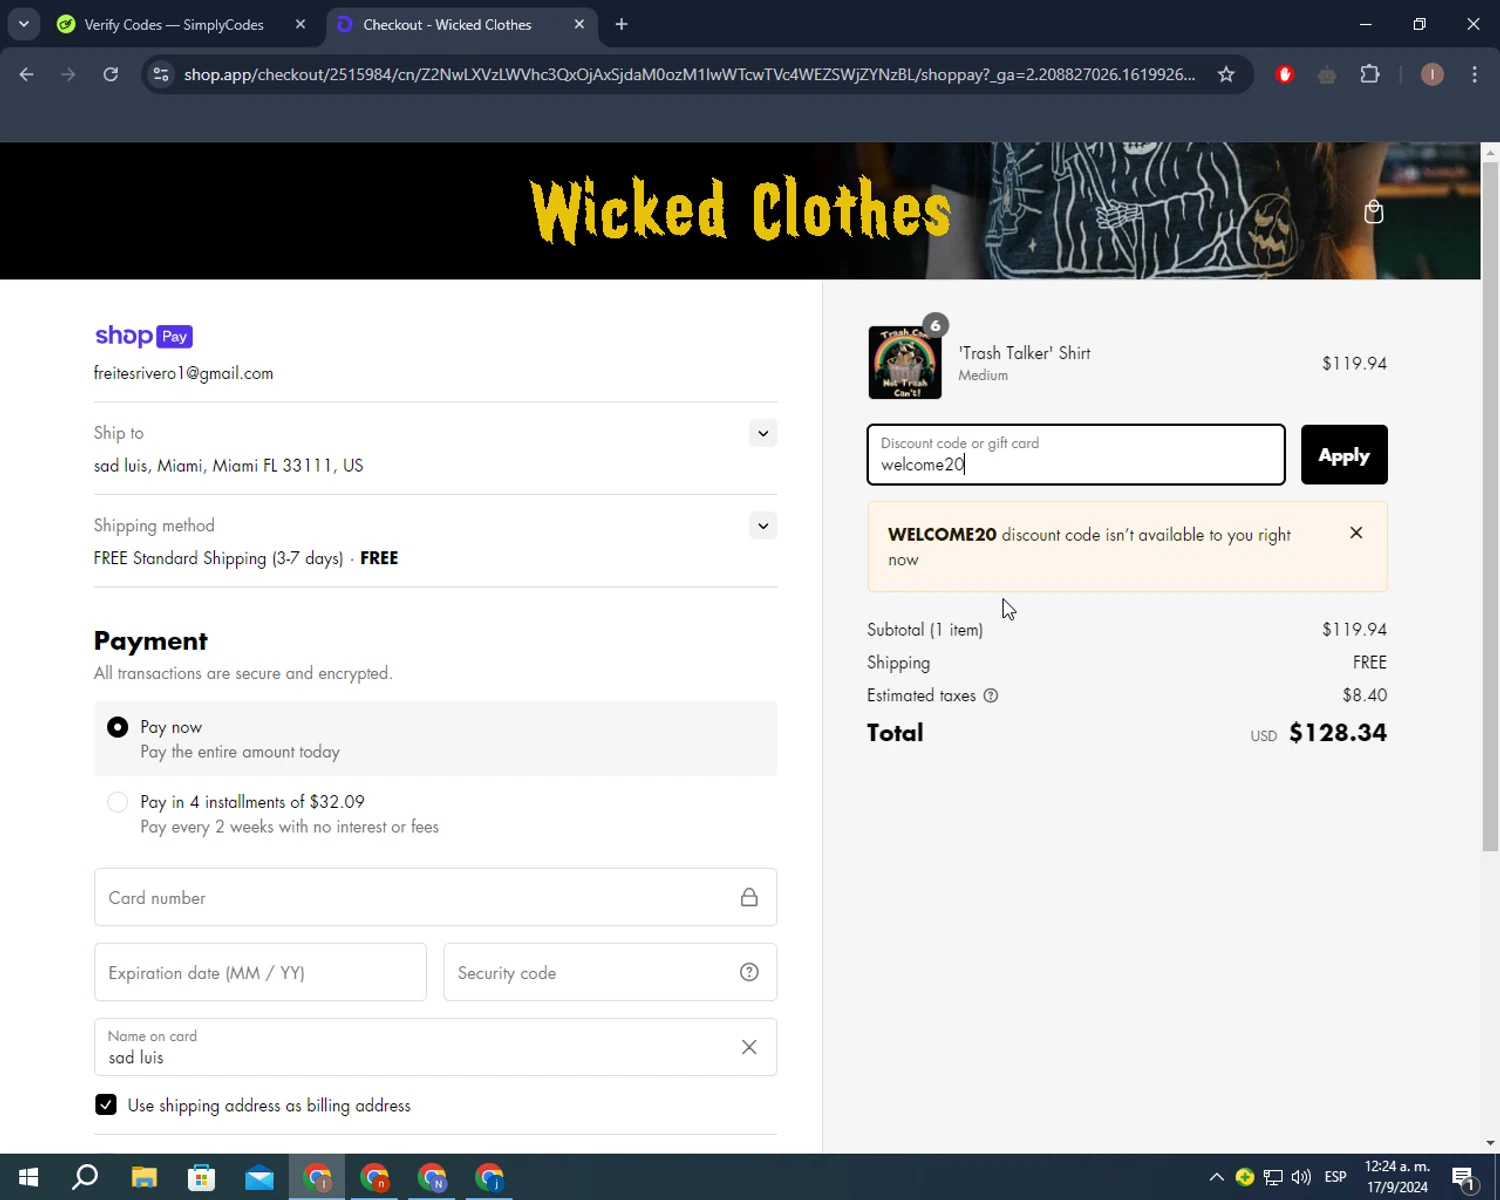Show hidden system tray icons

coord(1216,1177)
